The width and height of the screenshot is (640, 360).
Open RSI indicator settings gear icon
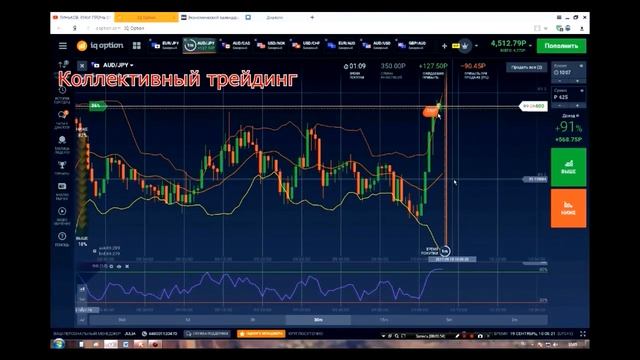(x=111, y=266)
